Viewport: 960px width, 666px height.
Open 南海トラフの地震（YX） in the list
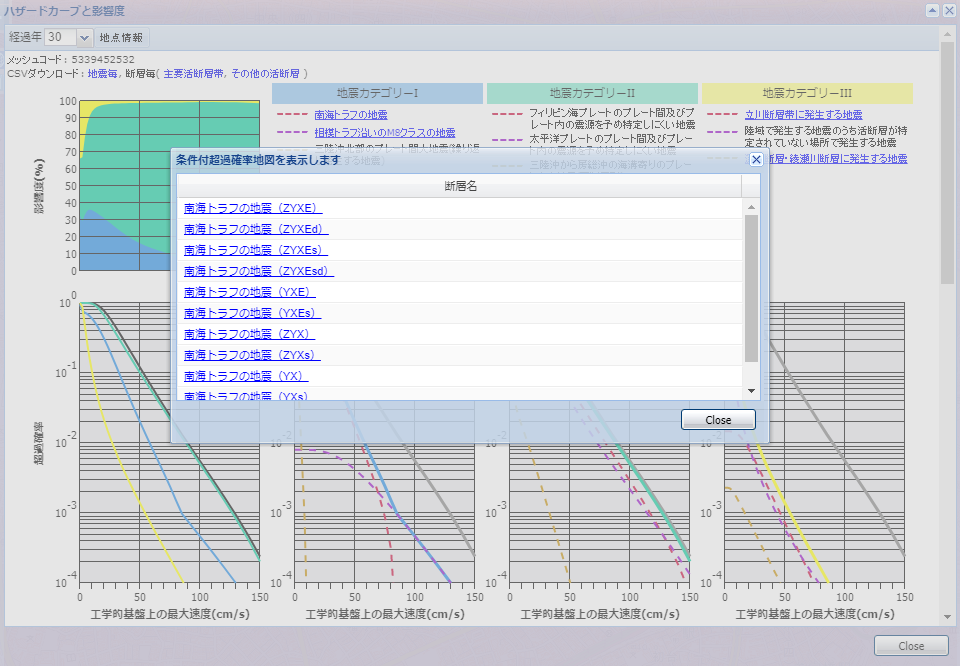[x=246, y=375]
